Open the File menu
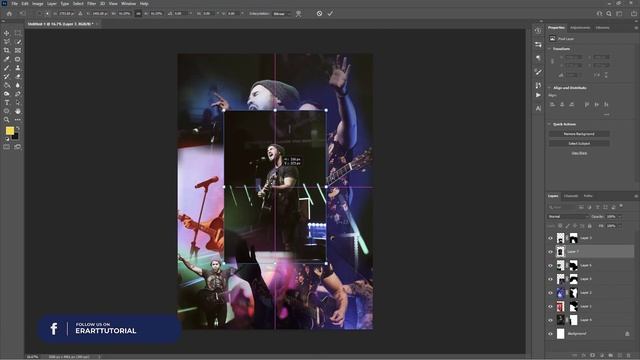 15,4
